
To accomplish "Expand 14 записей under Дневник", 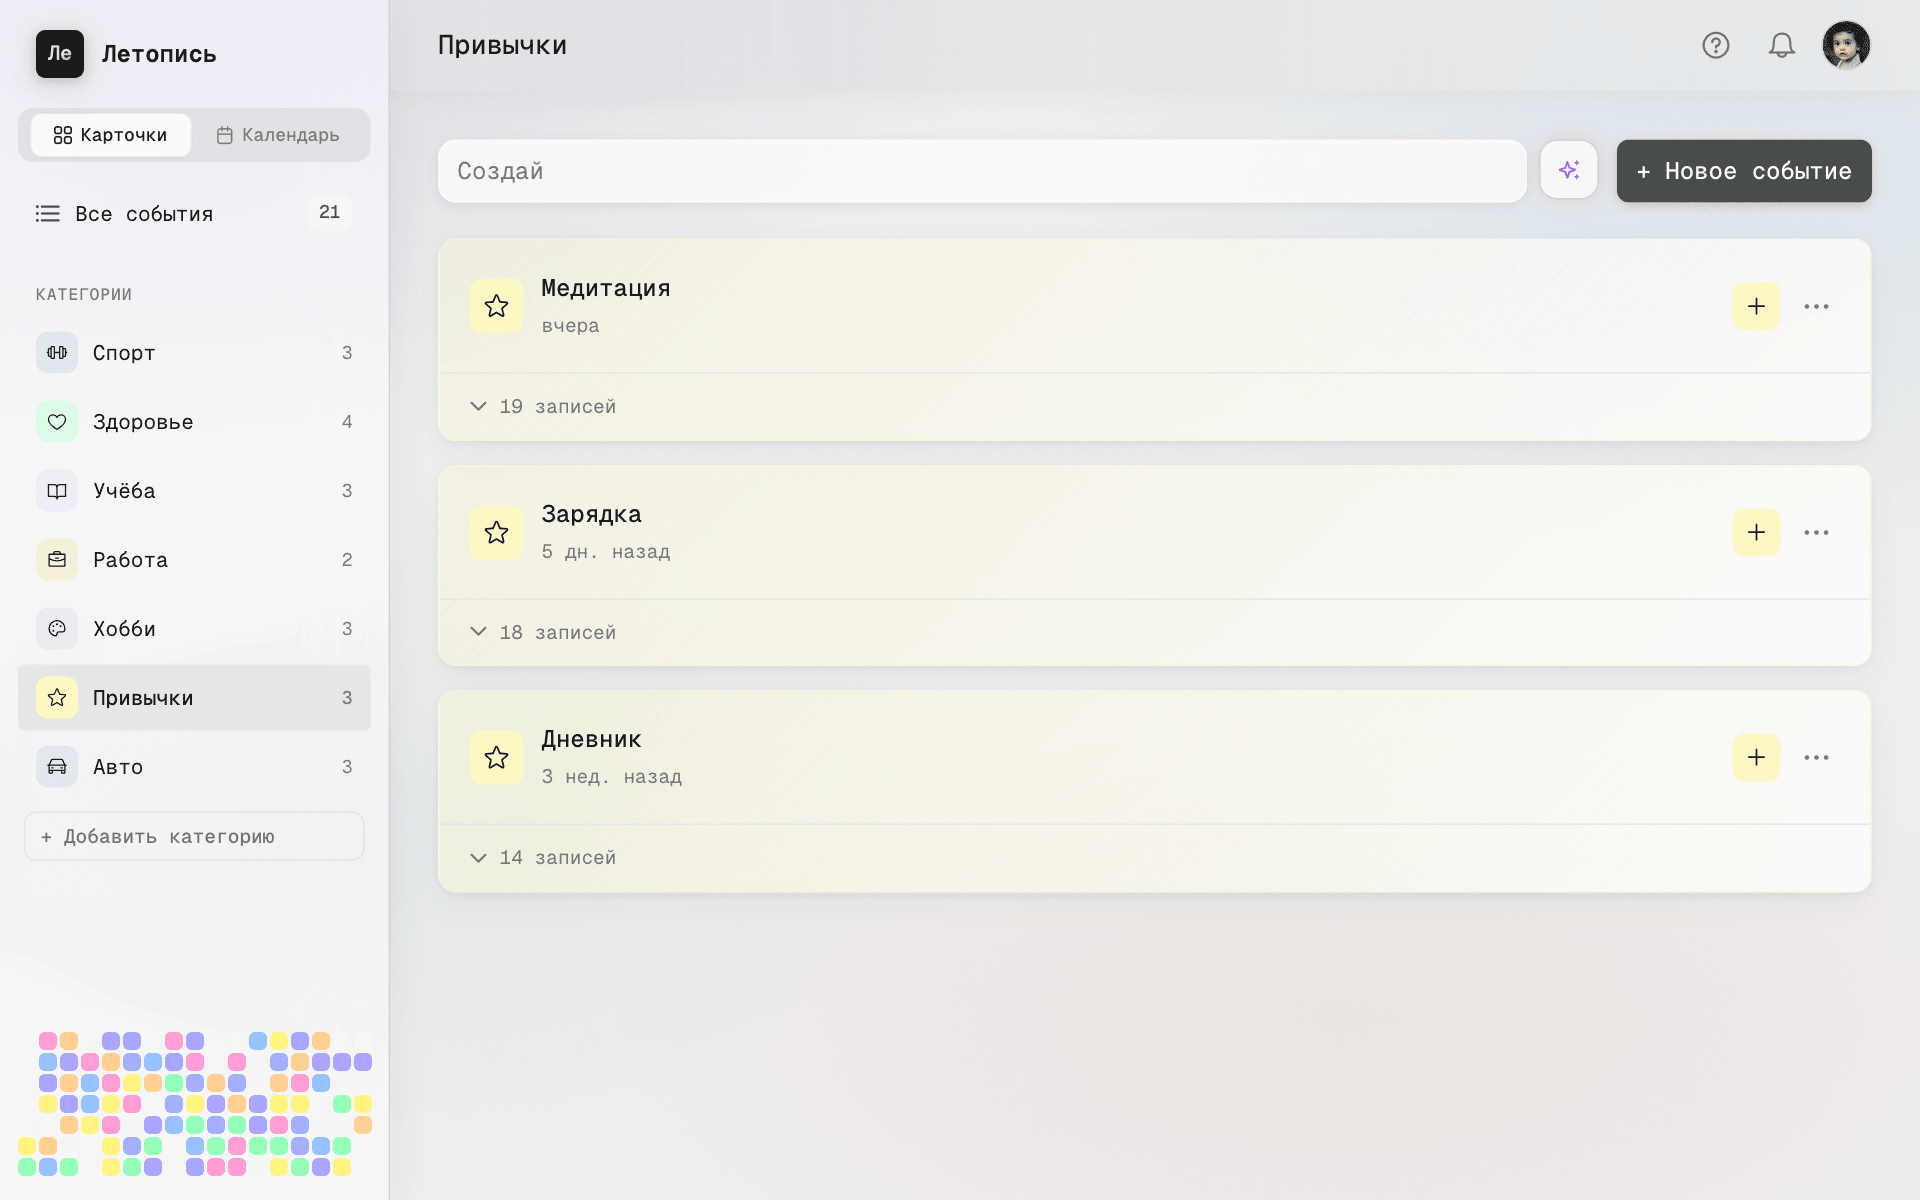I will click(x=543, y=857).
